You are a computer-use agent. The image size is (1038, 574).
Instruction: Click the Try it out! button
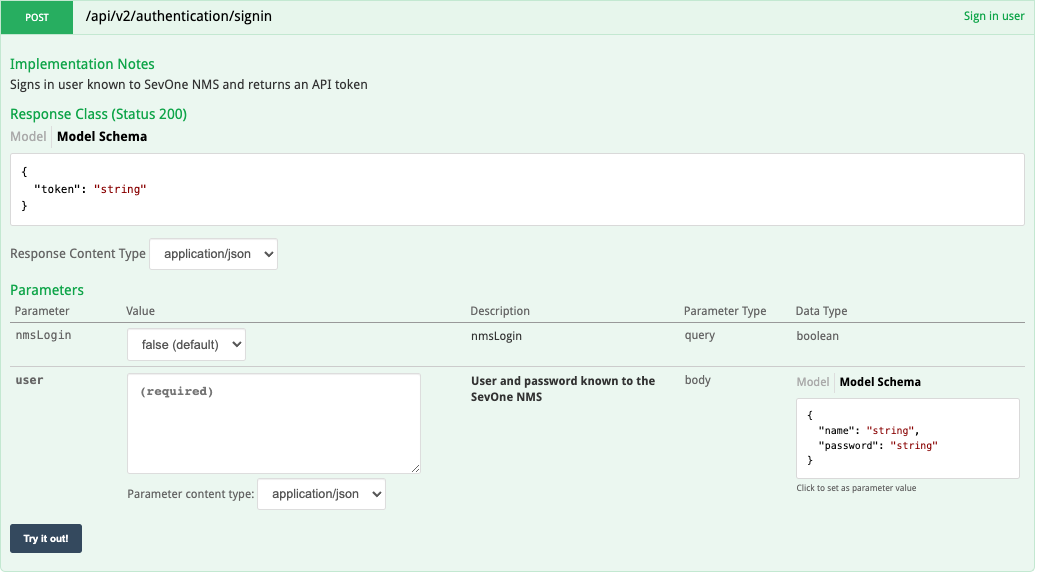click(x=46, y=539)
